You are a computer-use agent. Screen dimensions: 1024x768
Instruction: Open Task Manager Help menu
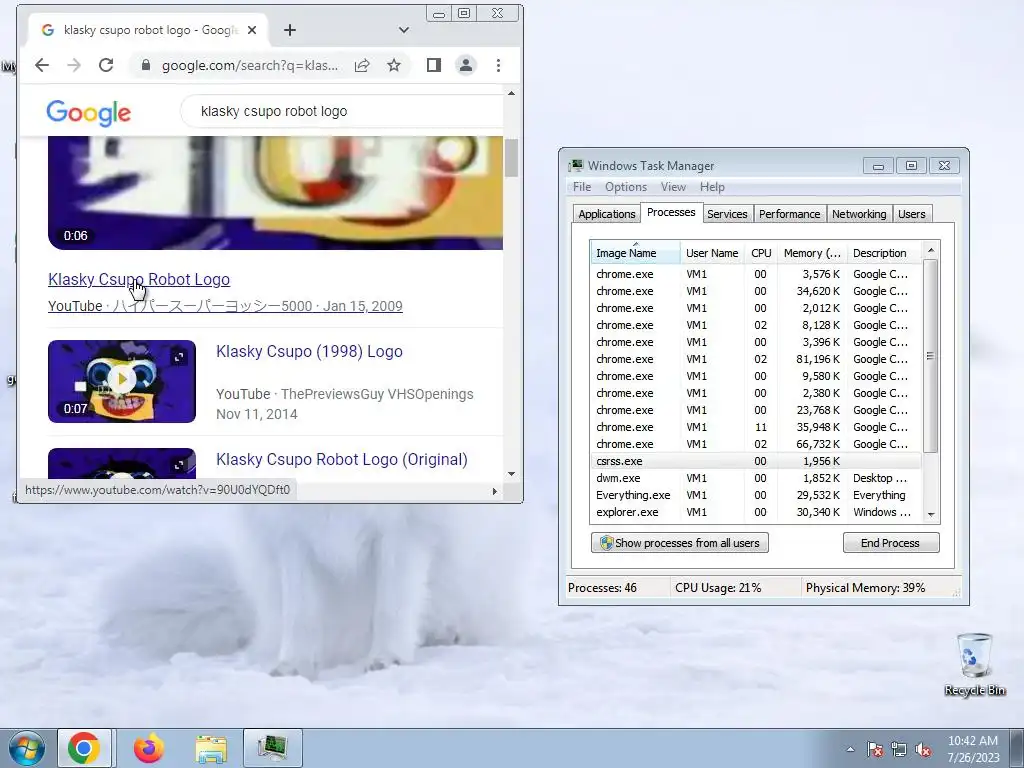(x=712, y=187)
